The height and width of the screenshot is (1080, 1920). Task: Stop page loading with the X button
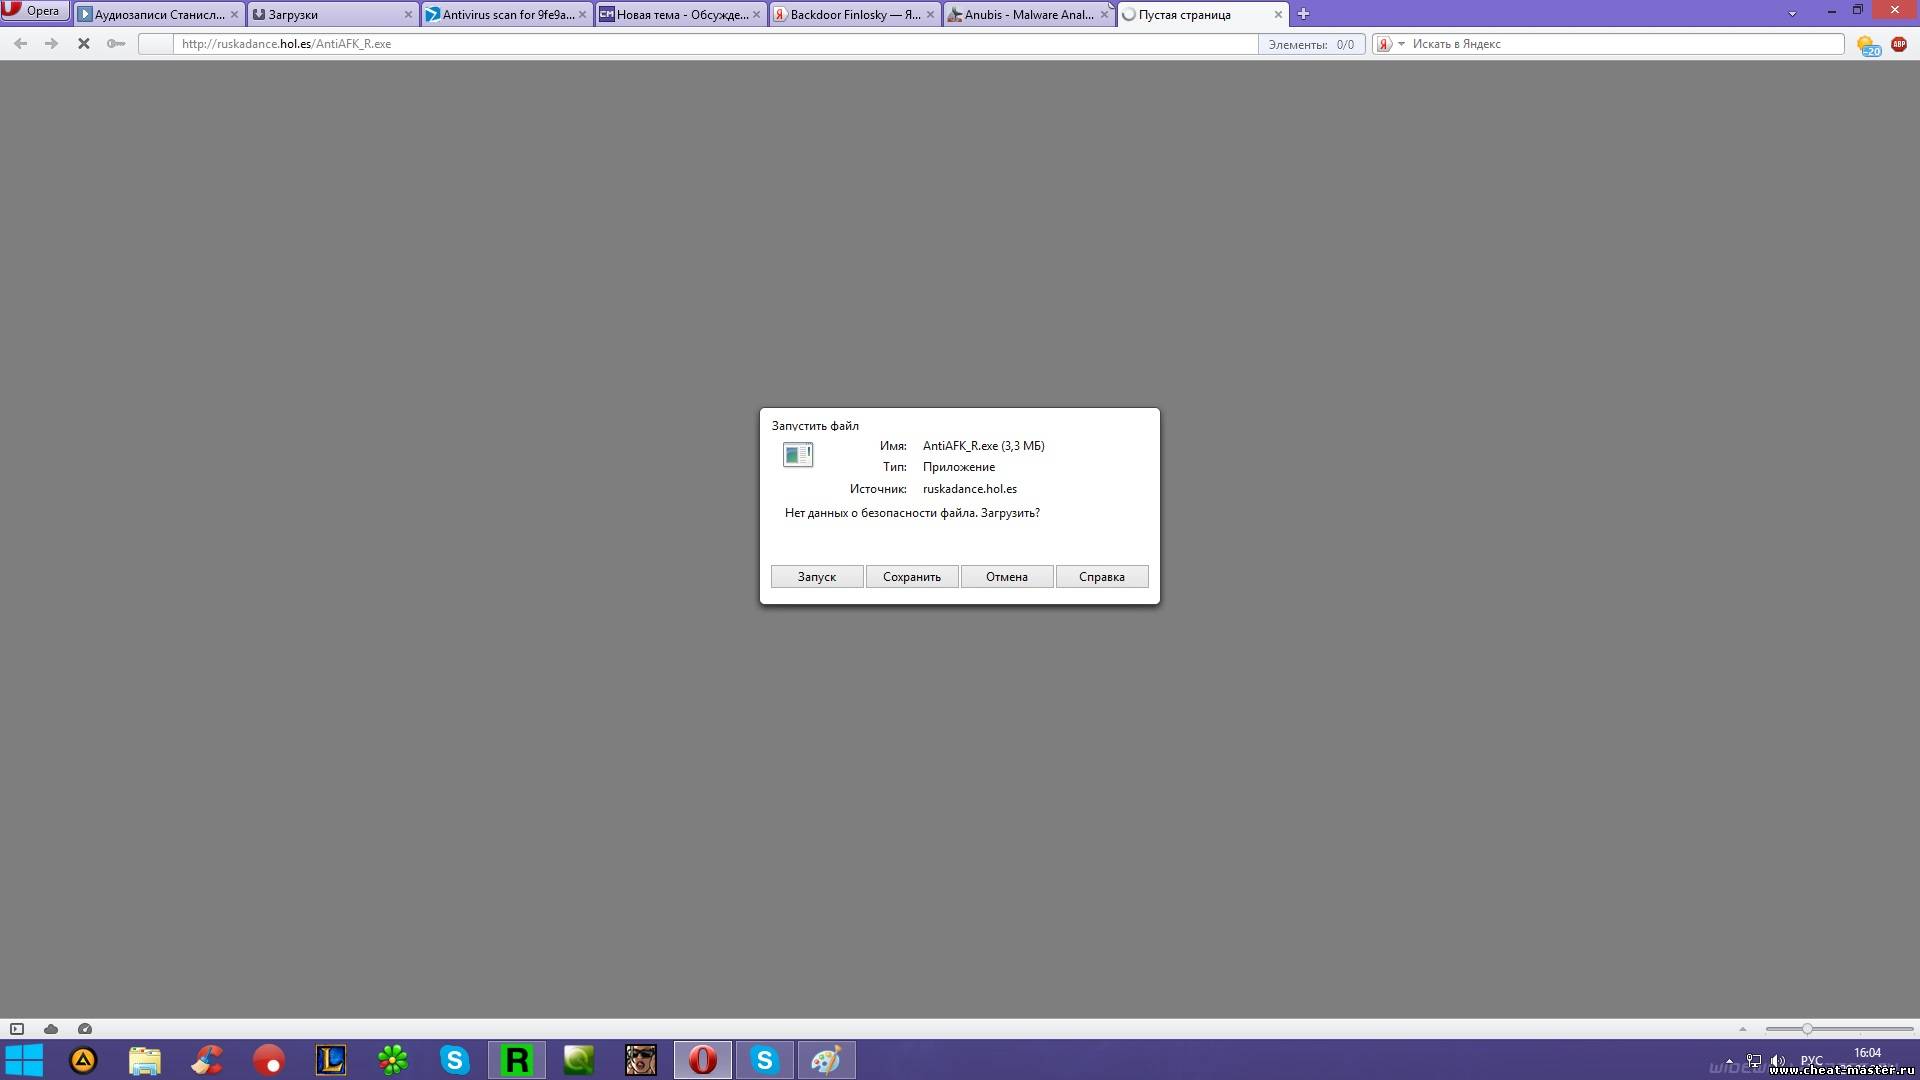[x=84, y=44]
